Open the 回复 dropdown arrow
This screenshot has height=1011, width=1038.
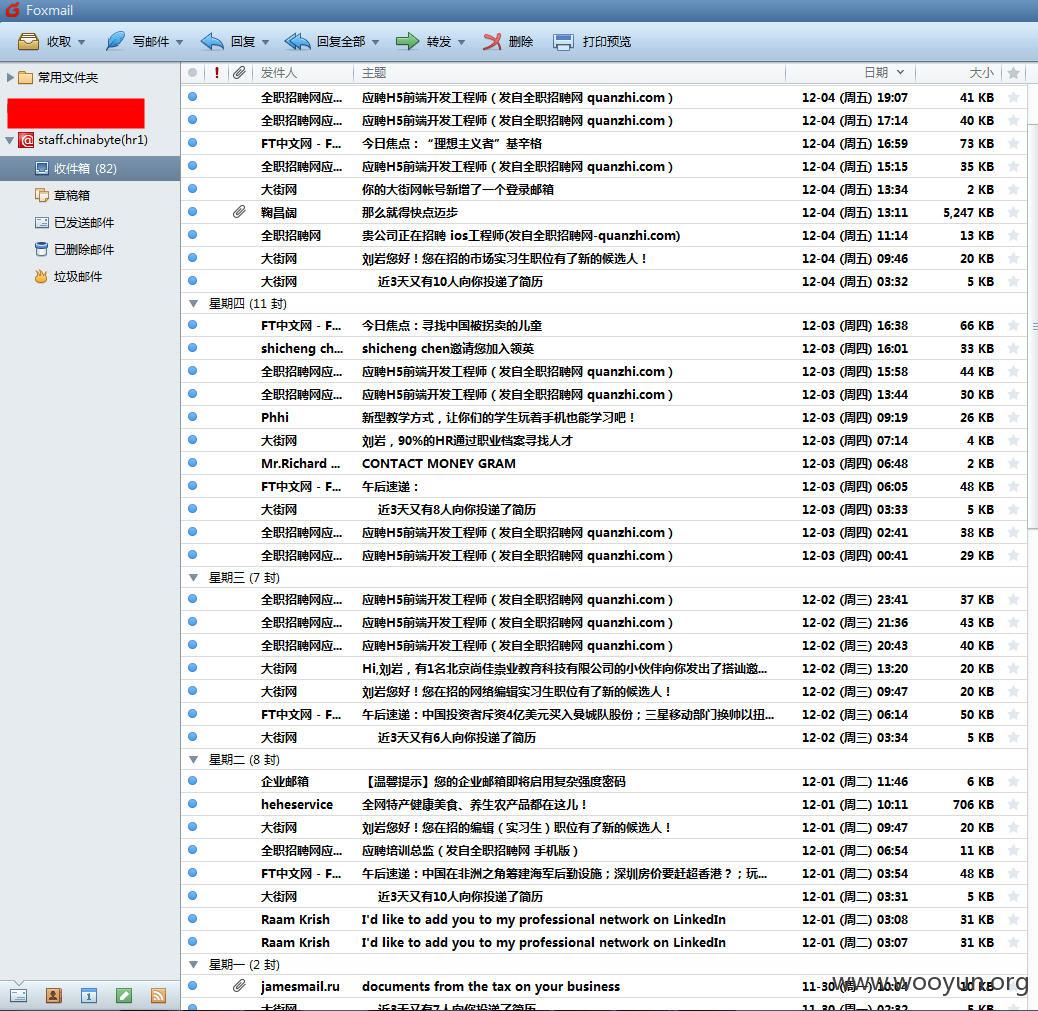[x=265, y=42]
